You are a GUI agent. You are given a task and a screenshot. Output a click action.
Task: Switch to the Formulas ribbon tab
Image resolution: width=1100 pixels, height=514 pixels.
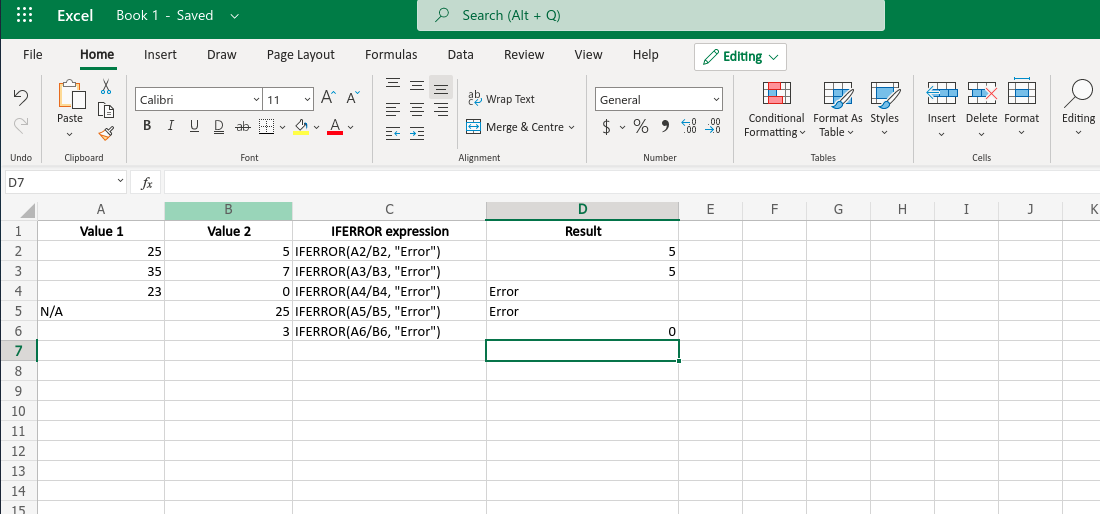(x=391, y=55)
